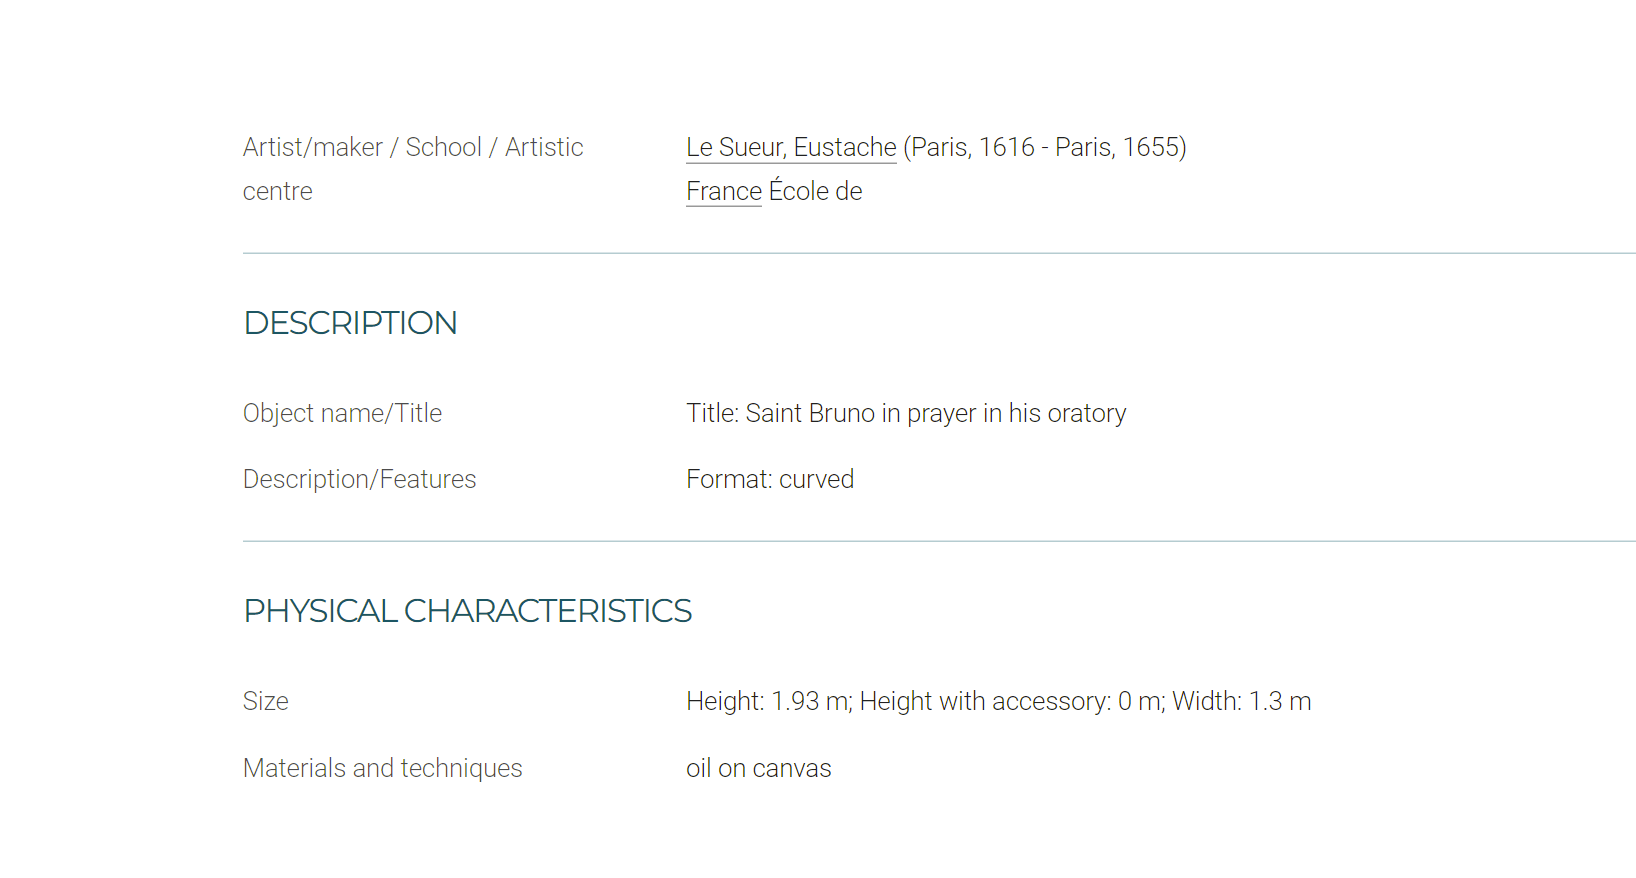Click the Size field label
Image resolution: width=1636 pixels, height=878 pixels.
click(x=266, y=701)
